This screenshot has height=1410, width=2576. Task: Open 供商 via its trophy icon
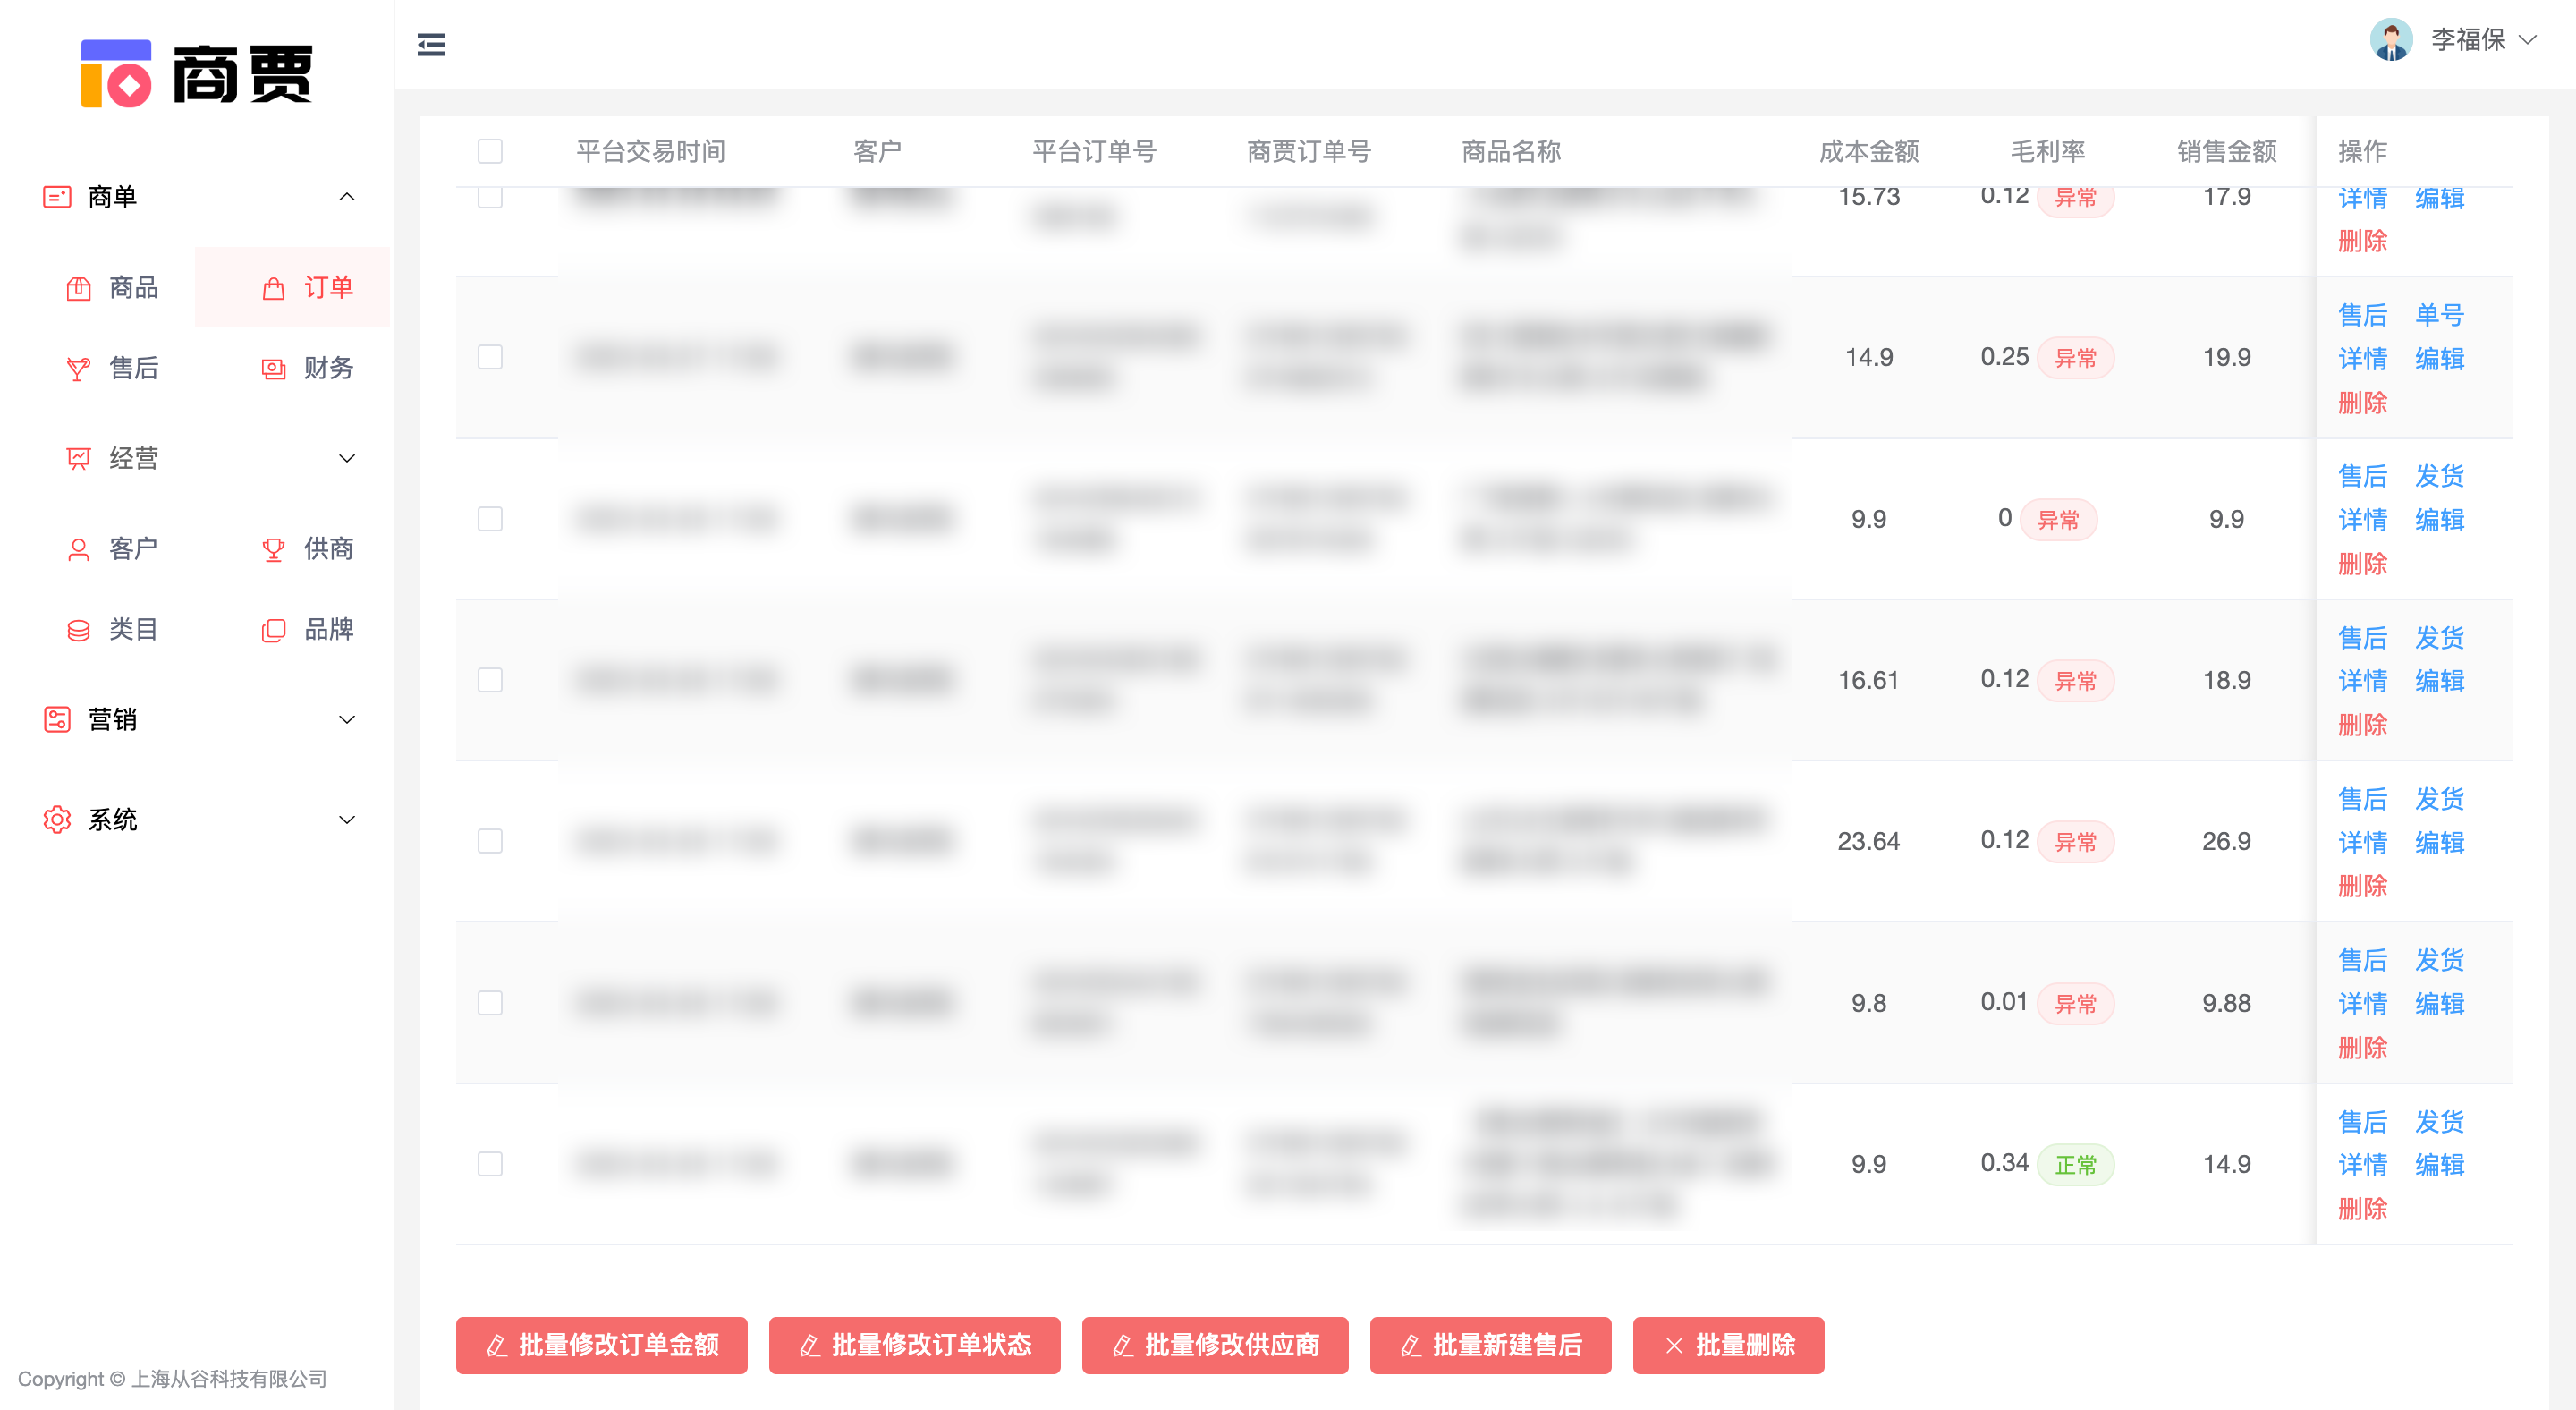coord(273,550)
